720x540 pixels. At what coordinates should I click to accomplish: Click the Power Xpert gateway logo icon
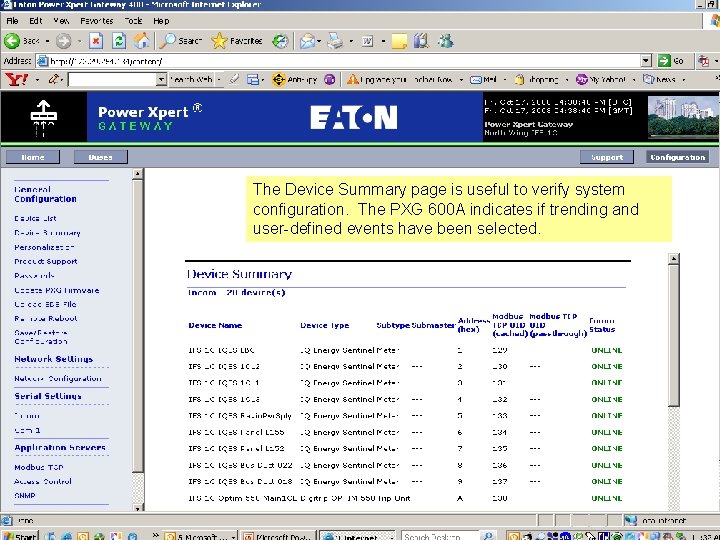44,117
